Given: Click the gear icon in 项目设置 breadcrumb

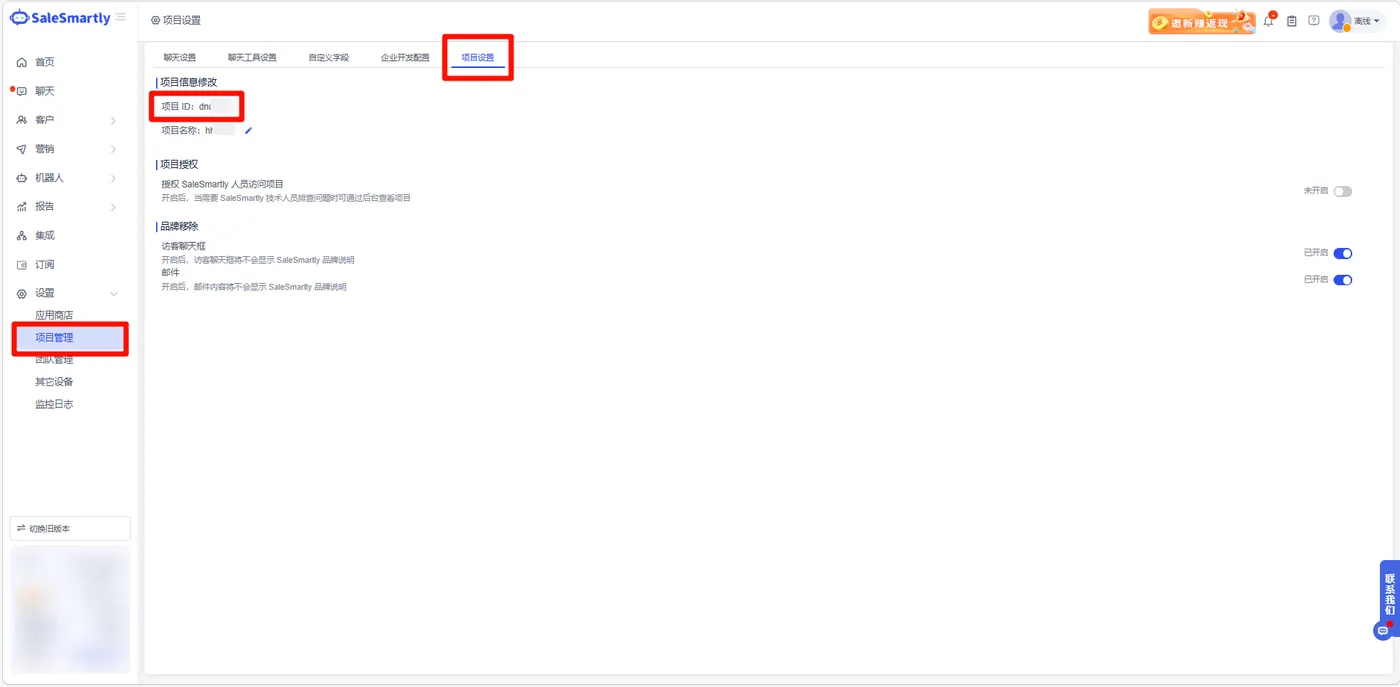Looking at the screenshot, I should click(155, 20).
